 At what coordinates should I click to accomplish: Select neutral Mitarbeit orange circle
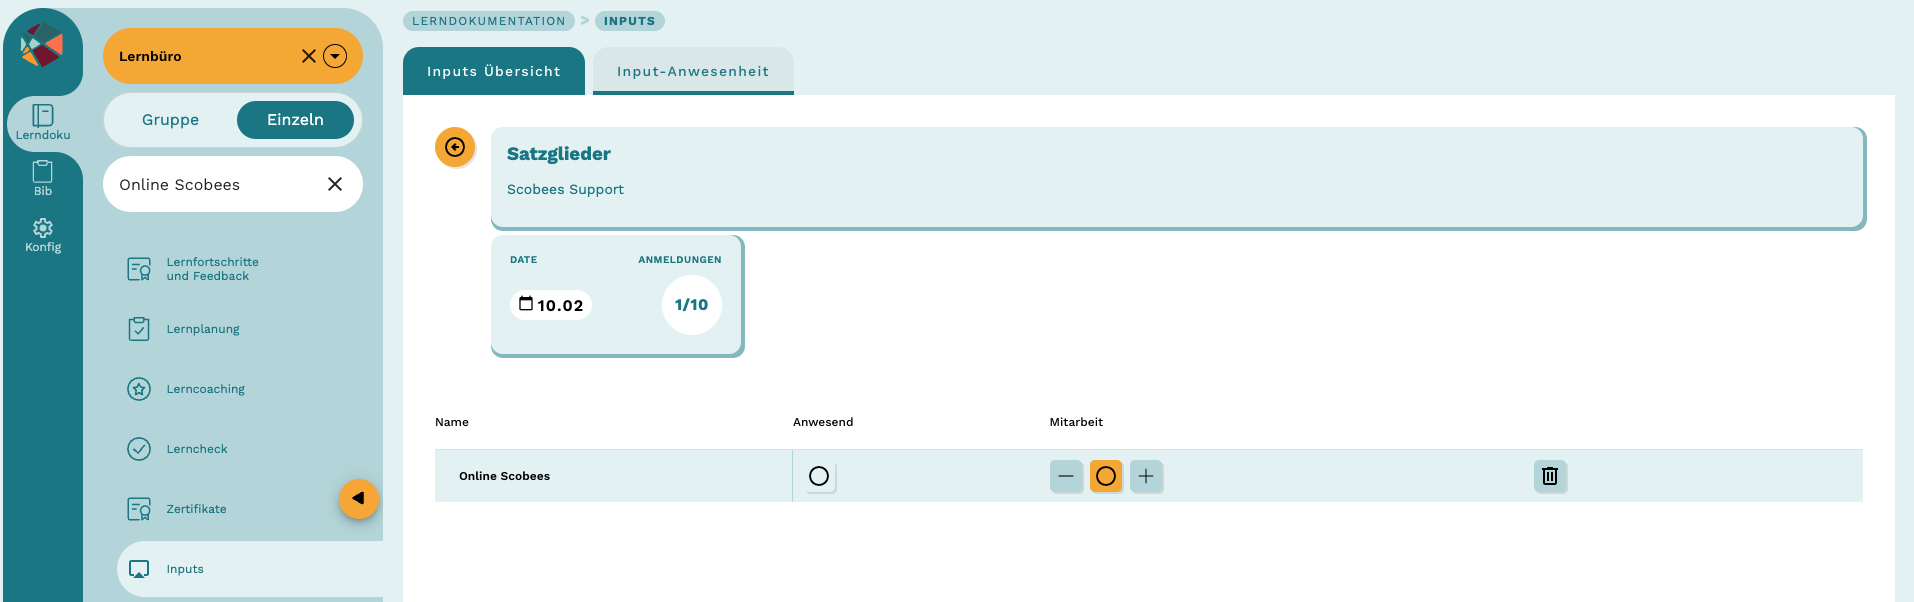tap(1106, 476)
